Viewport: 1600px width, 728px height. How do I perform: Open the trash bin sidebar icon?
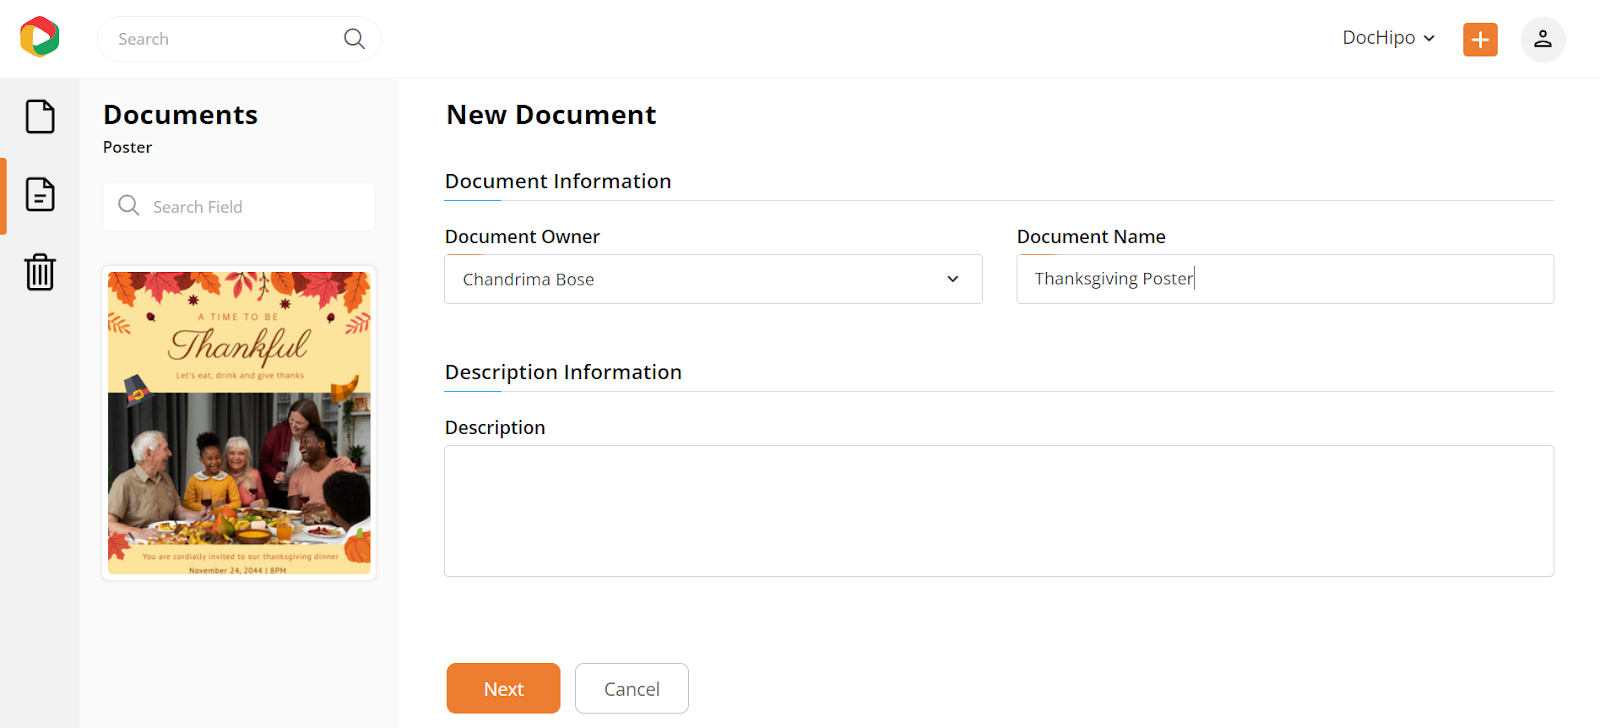40,271
